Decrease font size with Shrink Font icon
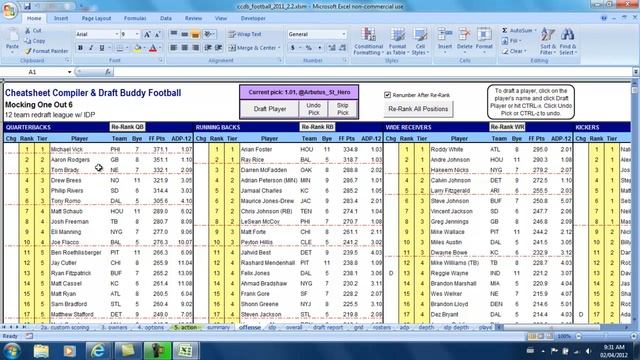Viewport: 640px width, 360px height. (x=157, y=34)
